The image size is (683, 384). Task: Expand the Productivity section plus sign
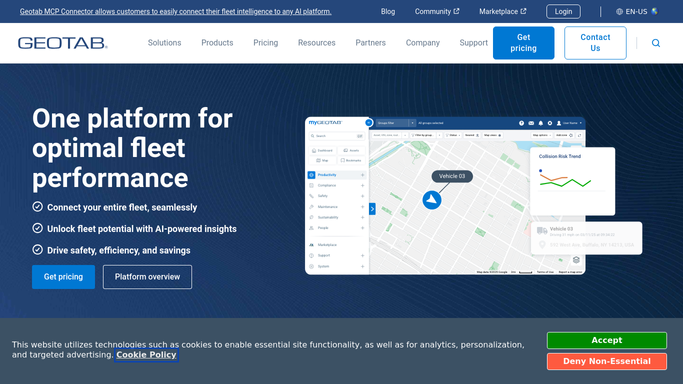pos(362,175)
